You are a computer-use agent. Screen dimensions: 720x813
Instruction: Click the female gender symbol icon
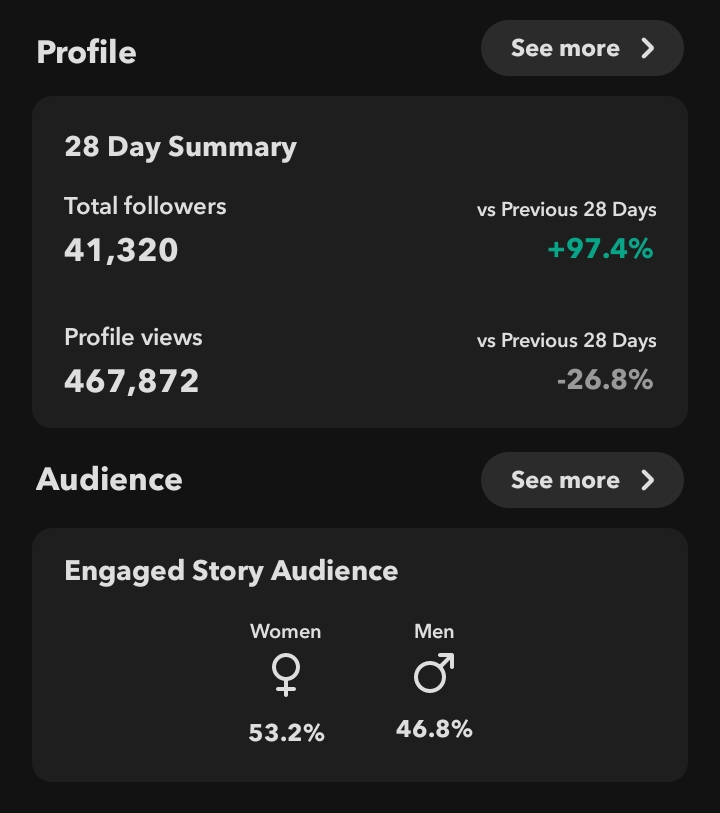tap(286, 675)
